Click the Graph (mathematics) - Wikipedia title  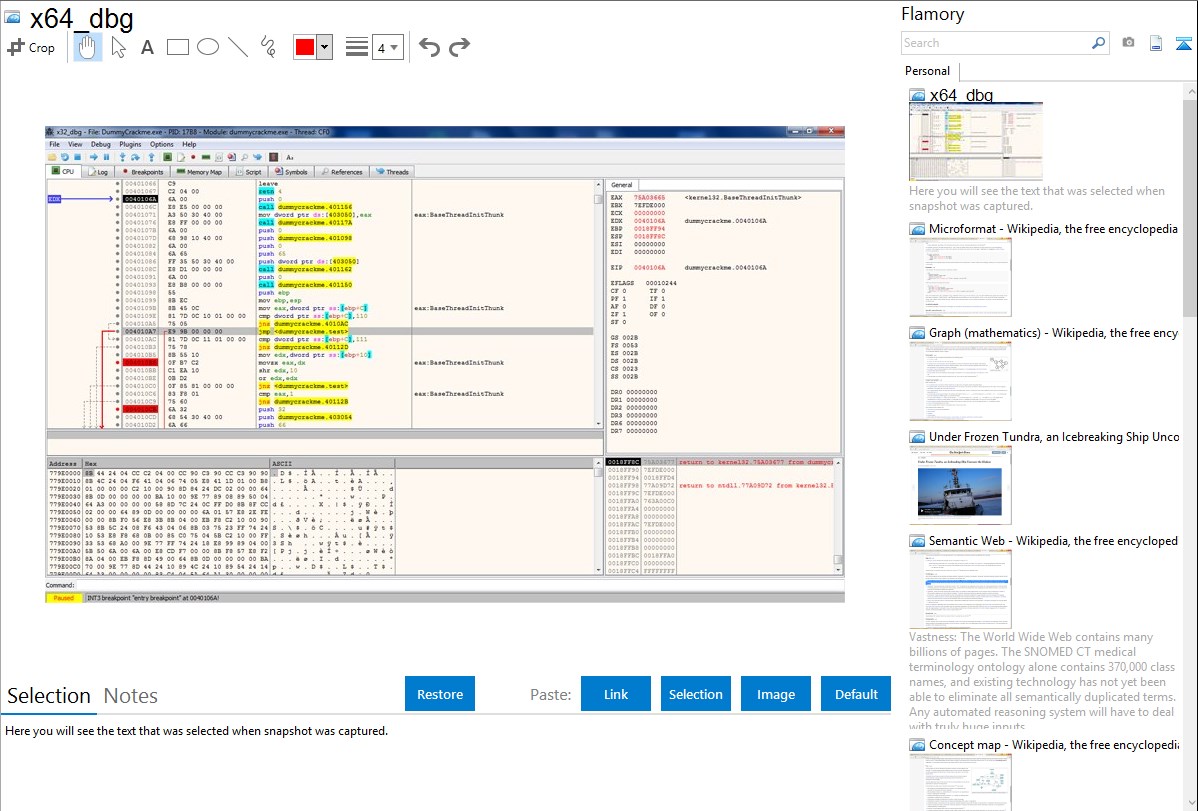coord(1053,333)
